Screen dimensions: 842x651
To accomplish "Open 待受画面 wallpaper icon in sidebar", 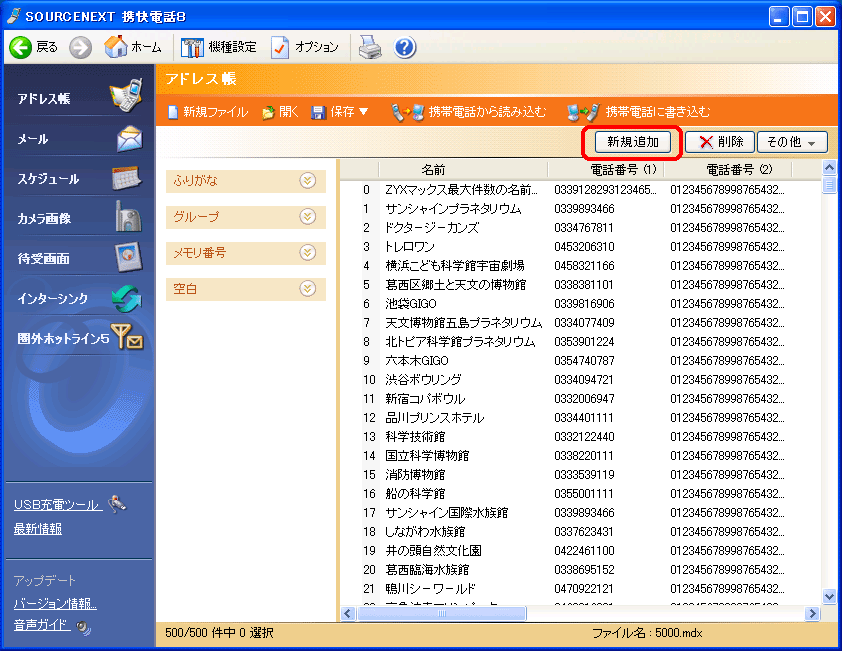I will 128,257.
